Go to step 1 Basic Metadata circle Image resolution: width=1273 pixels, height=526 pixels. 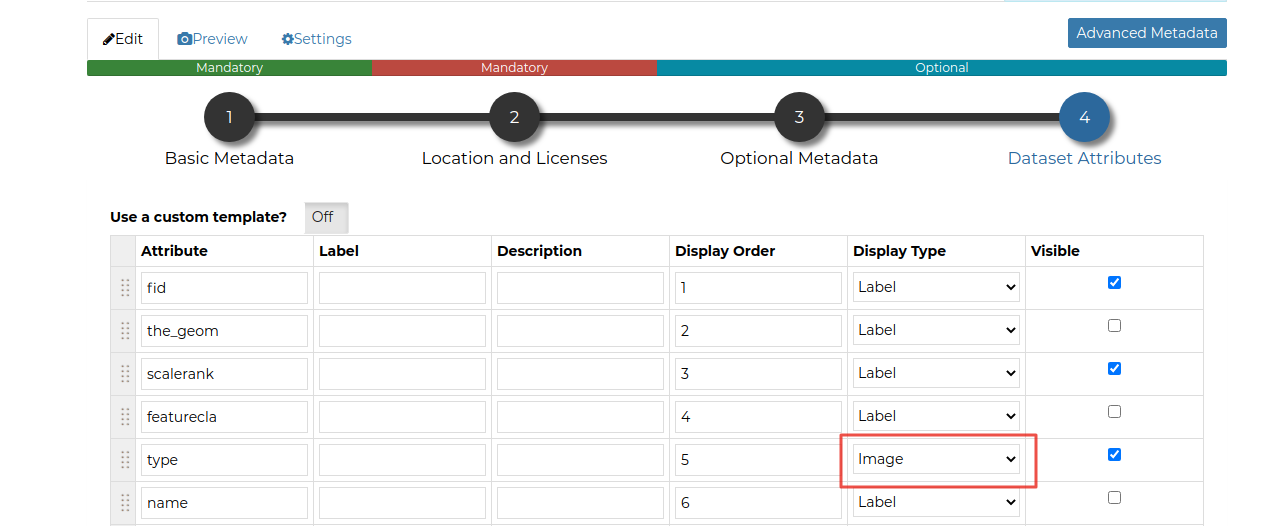pyautogui.click(x=229, y=117)
